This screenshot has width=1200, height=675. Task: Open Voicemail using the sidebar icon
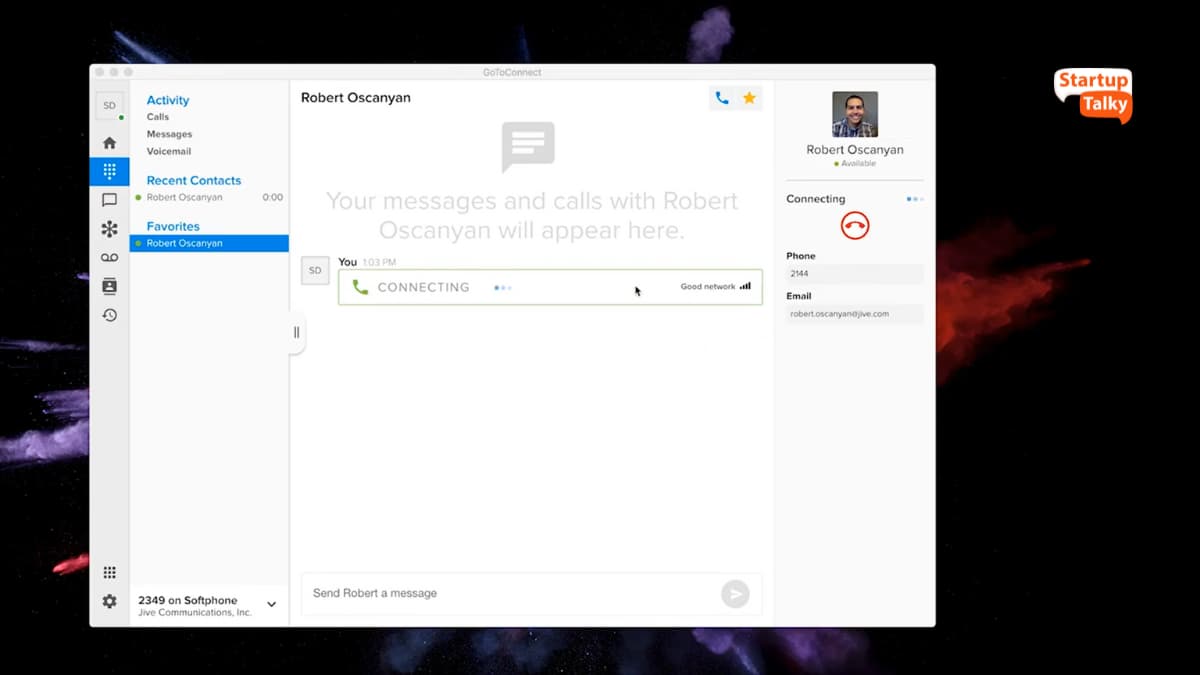click(x=109, y=257)
